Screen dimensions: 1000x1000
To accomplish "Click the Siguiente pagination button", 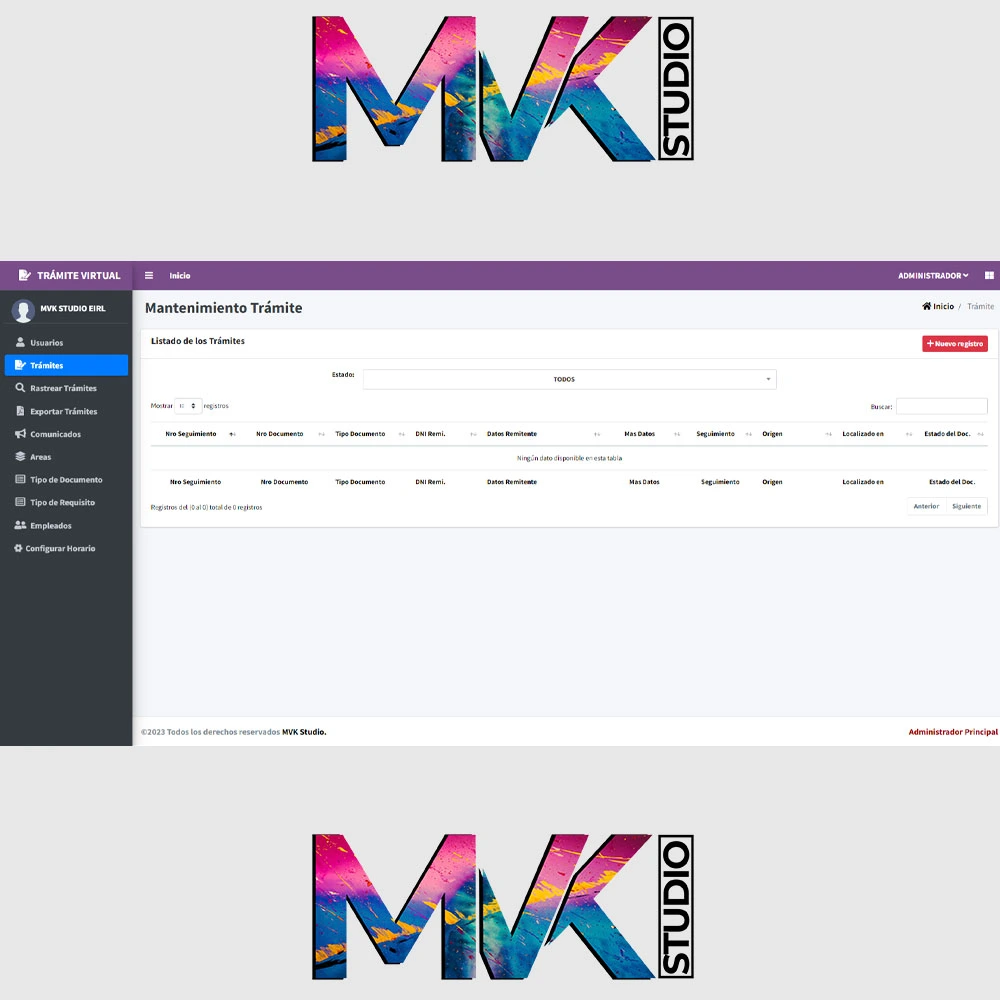I will (x=967, y=506).
